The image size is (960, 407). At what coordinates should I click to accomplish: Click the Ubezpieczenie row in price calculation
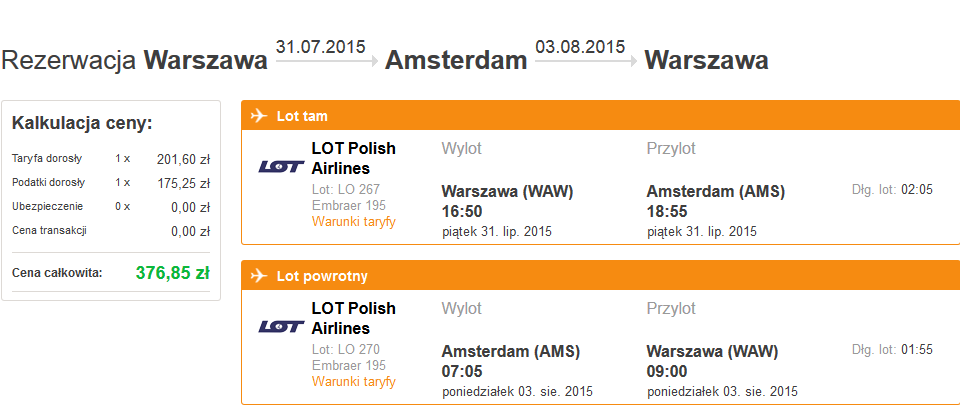[111, 207]
